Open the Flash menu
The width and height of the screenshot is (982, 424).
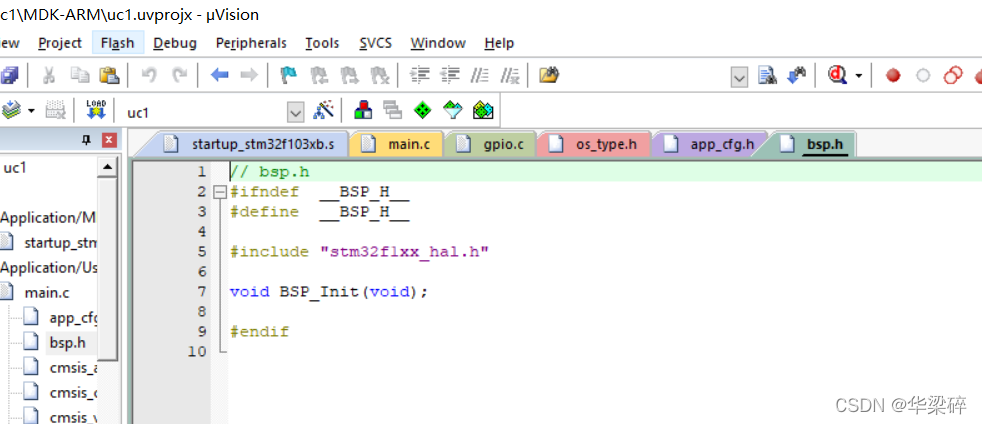click(118, 43)
